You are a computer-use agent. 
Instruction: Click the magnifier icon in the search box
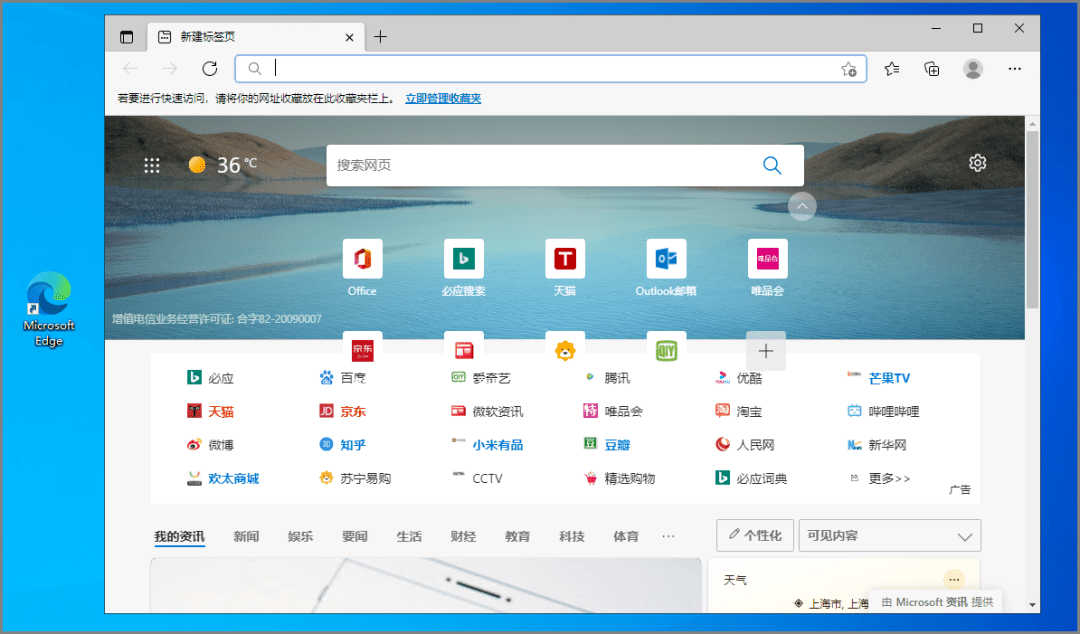tap(771, 164)
